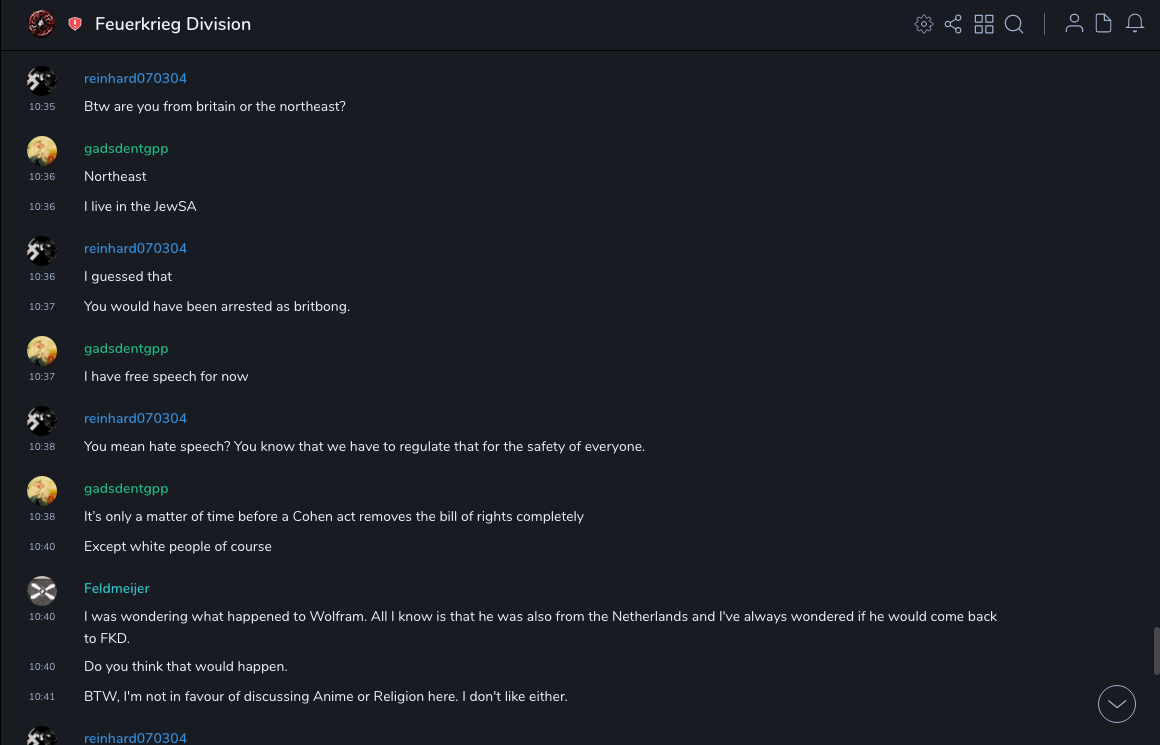
Task: Click the scroll-to-bottom chevron button
Action: coord(1117,704)
